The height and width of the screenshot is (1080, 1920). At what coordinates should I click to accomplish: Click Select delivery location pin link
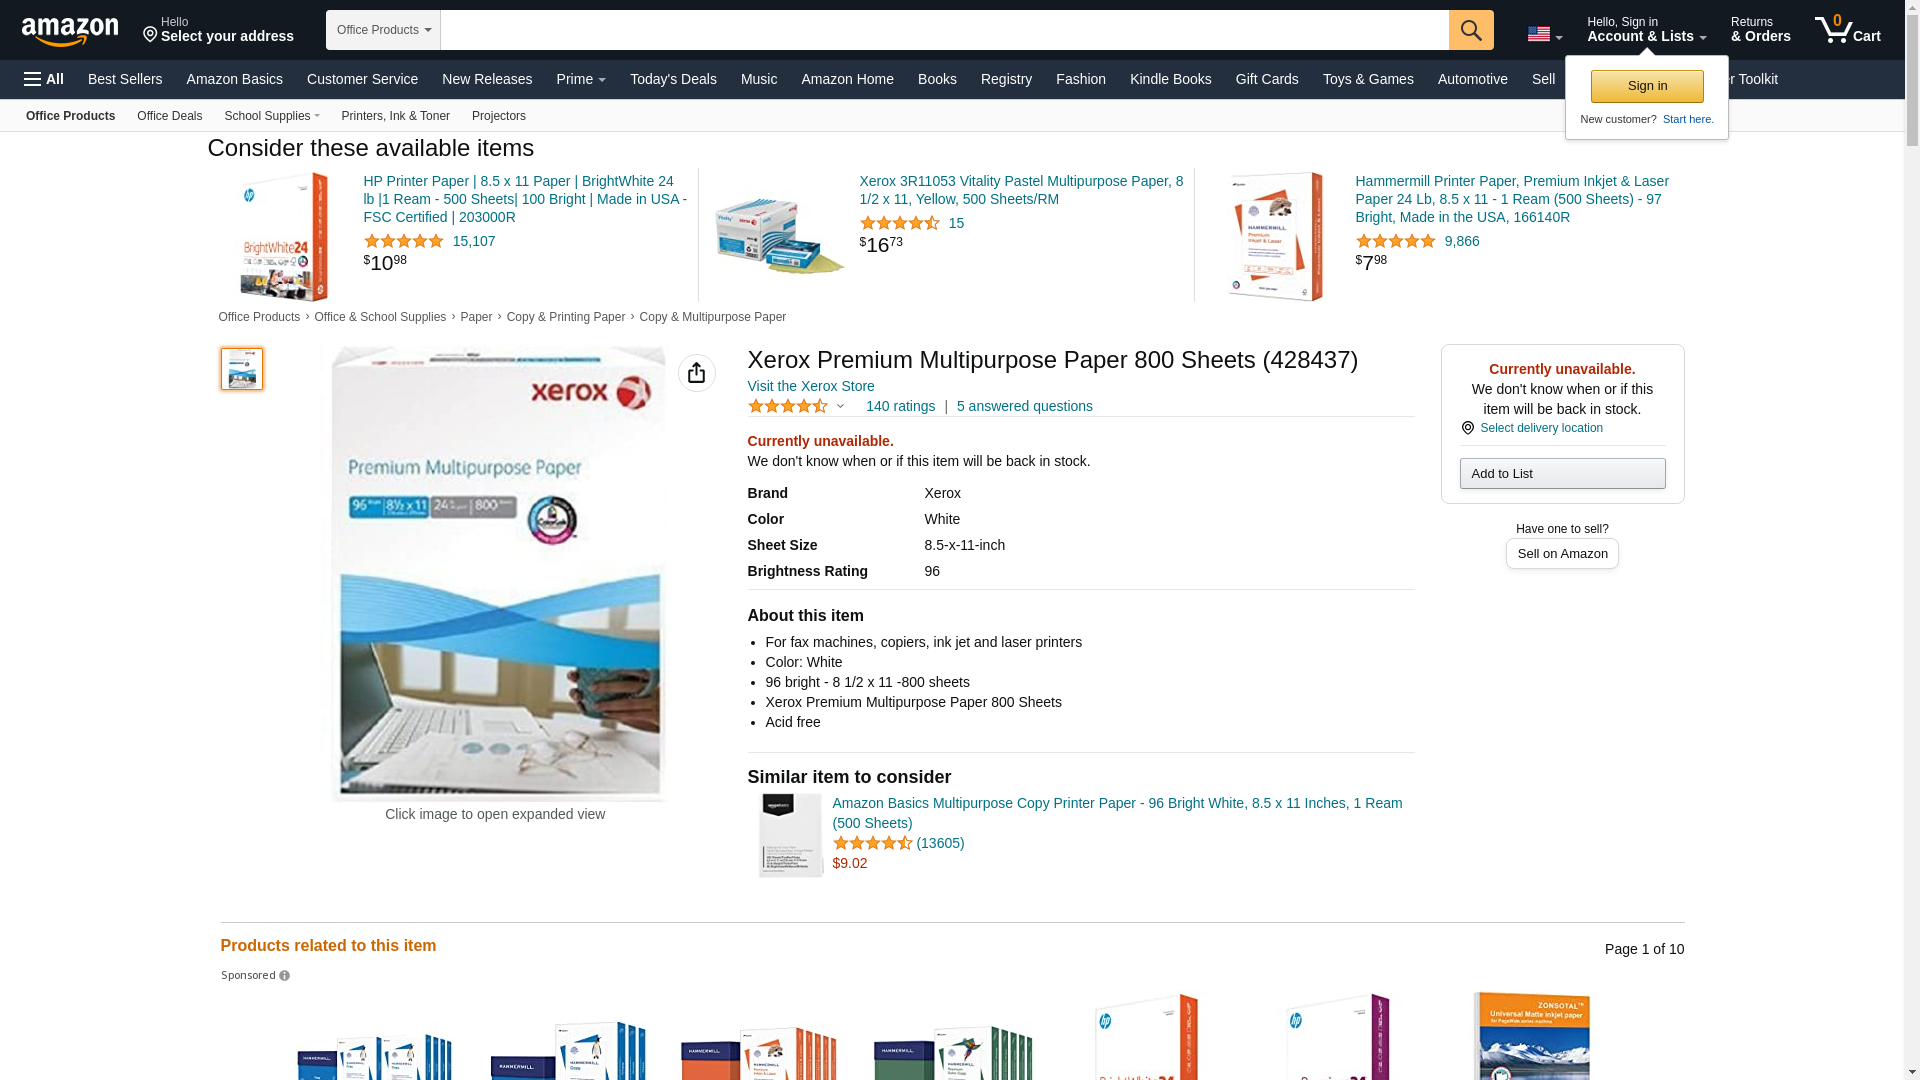1540,428
